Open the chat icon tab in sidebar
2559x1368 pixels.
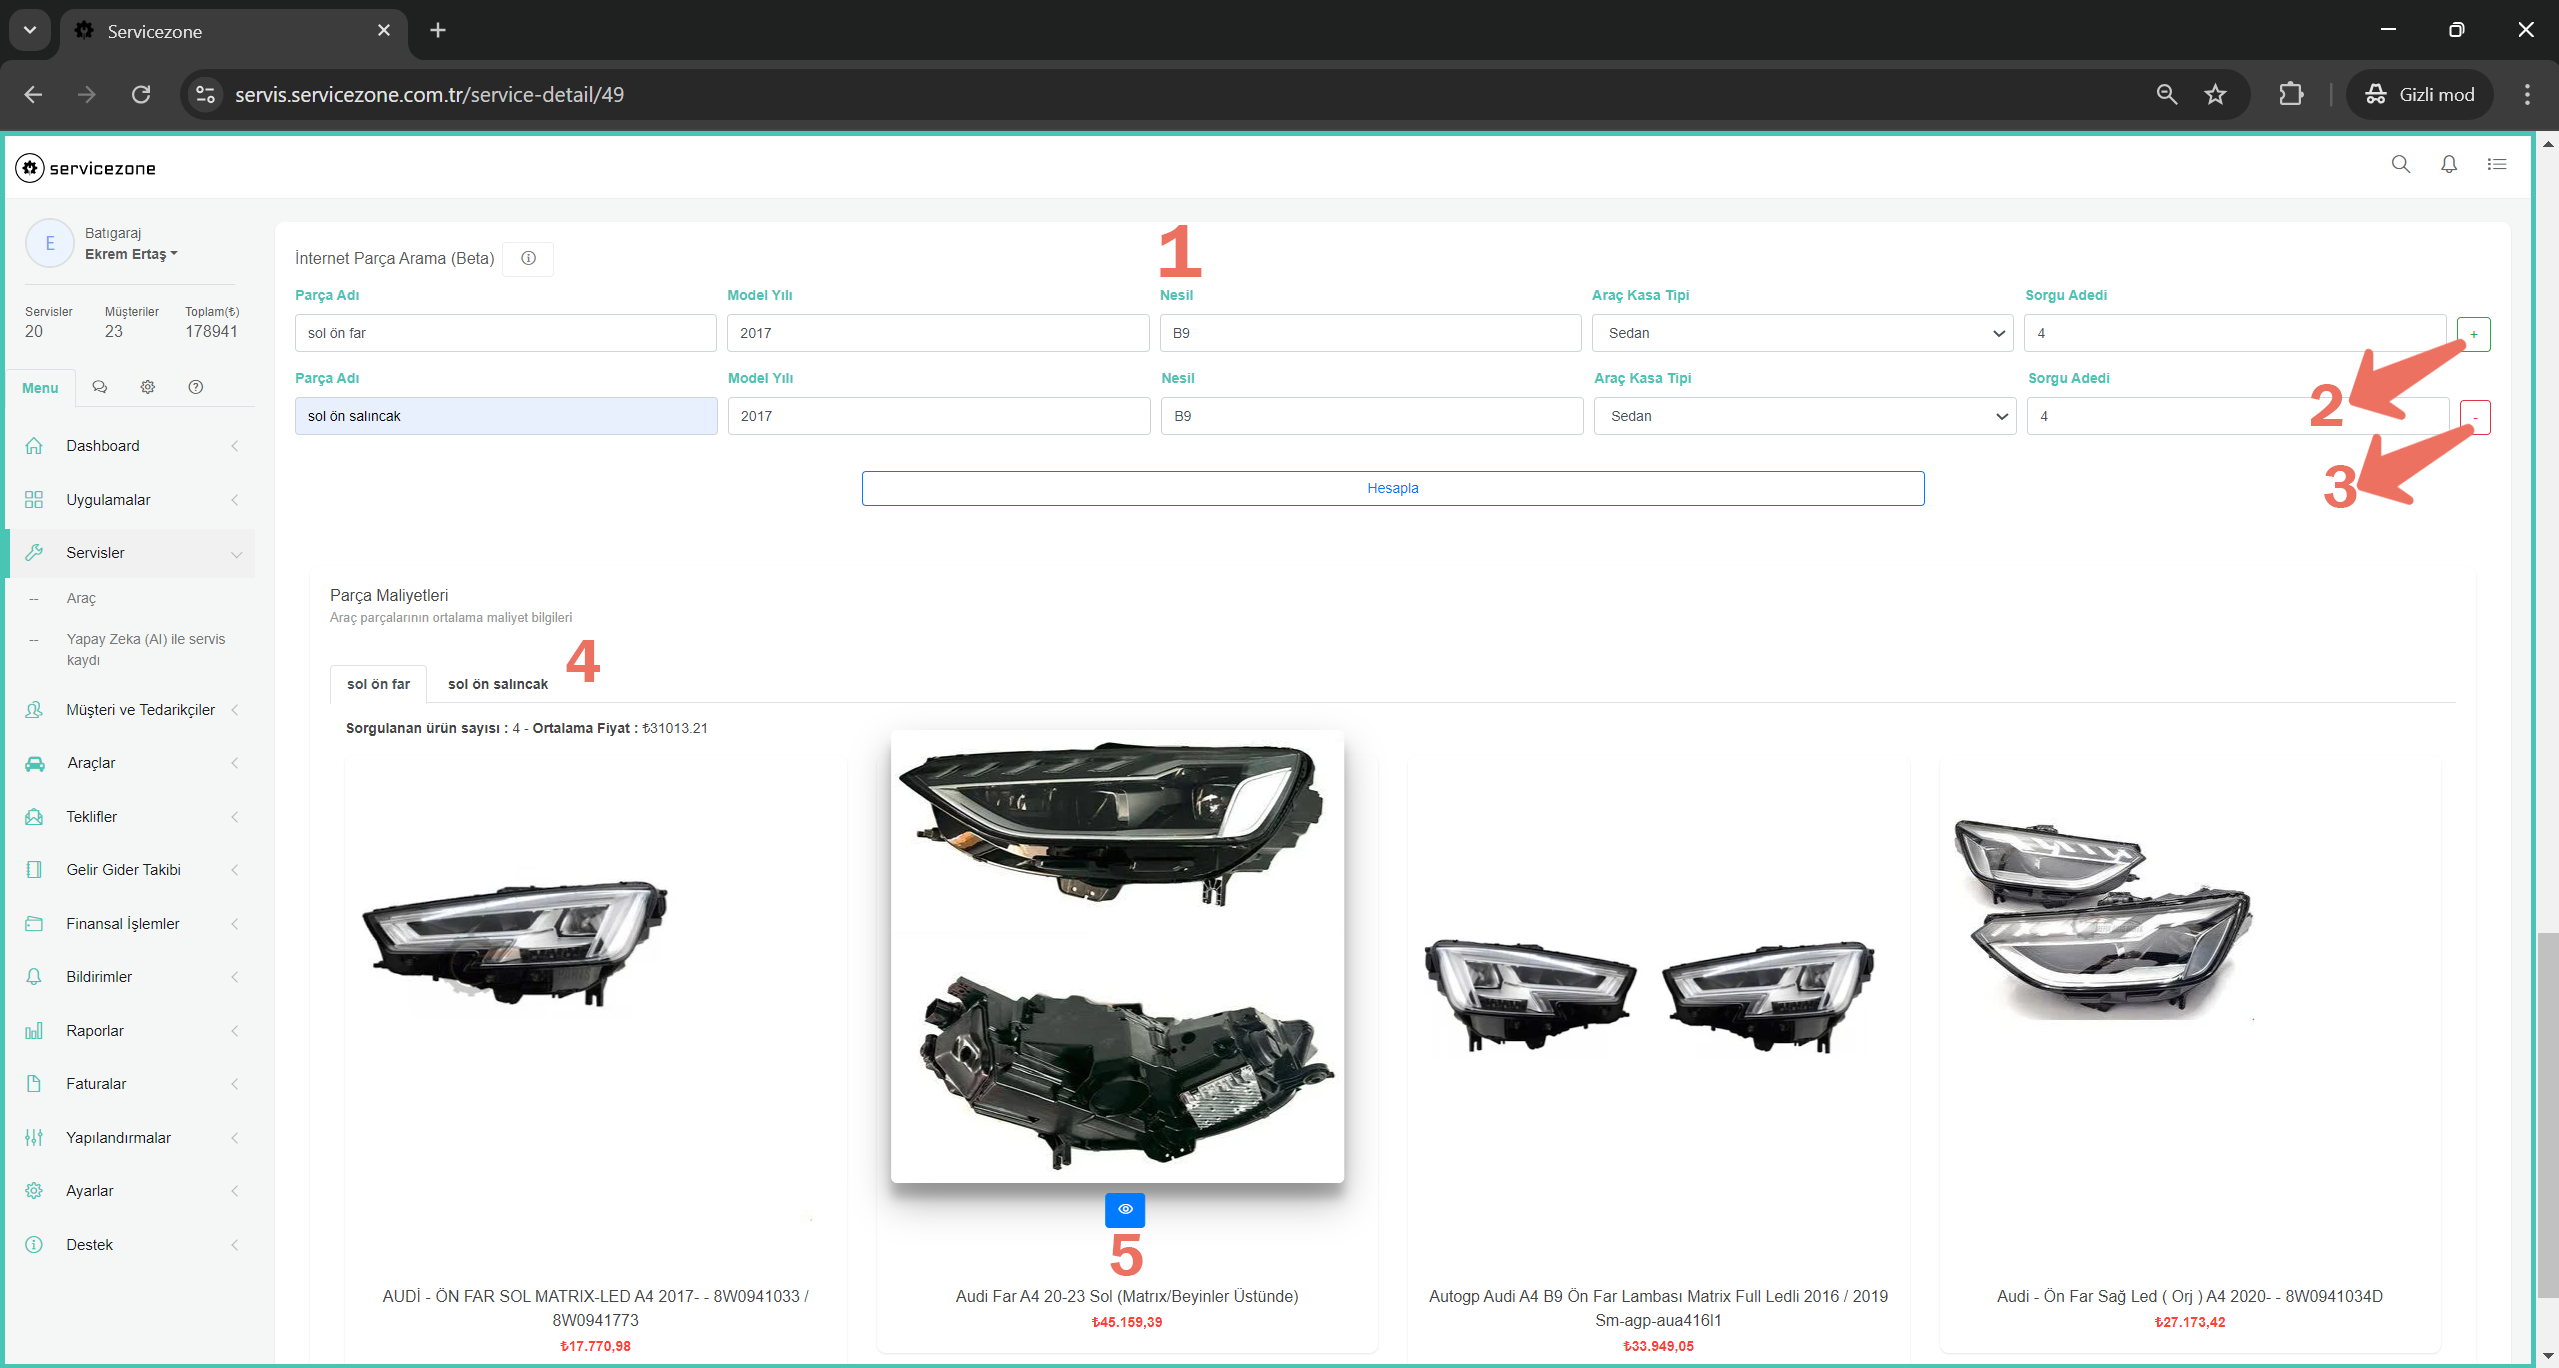pyautogui.click(x=100, y=387)
